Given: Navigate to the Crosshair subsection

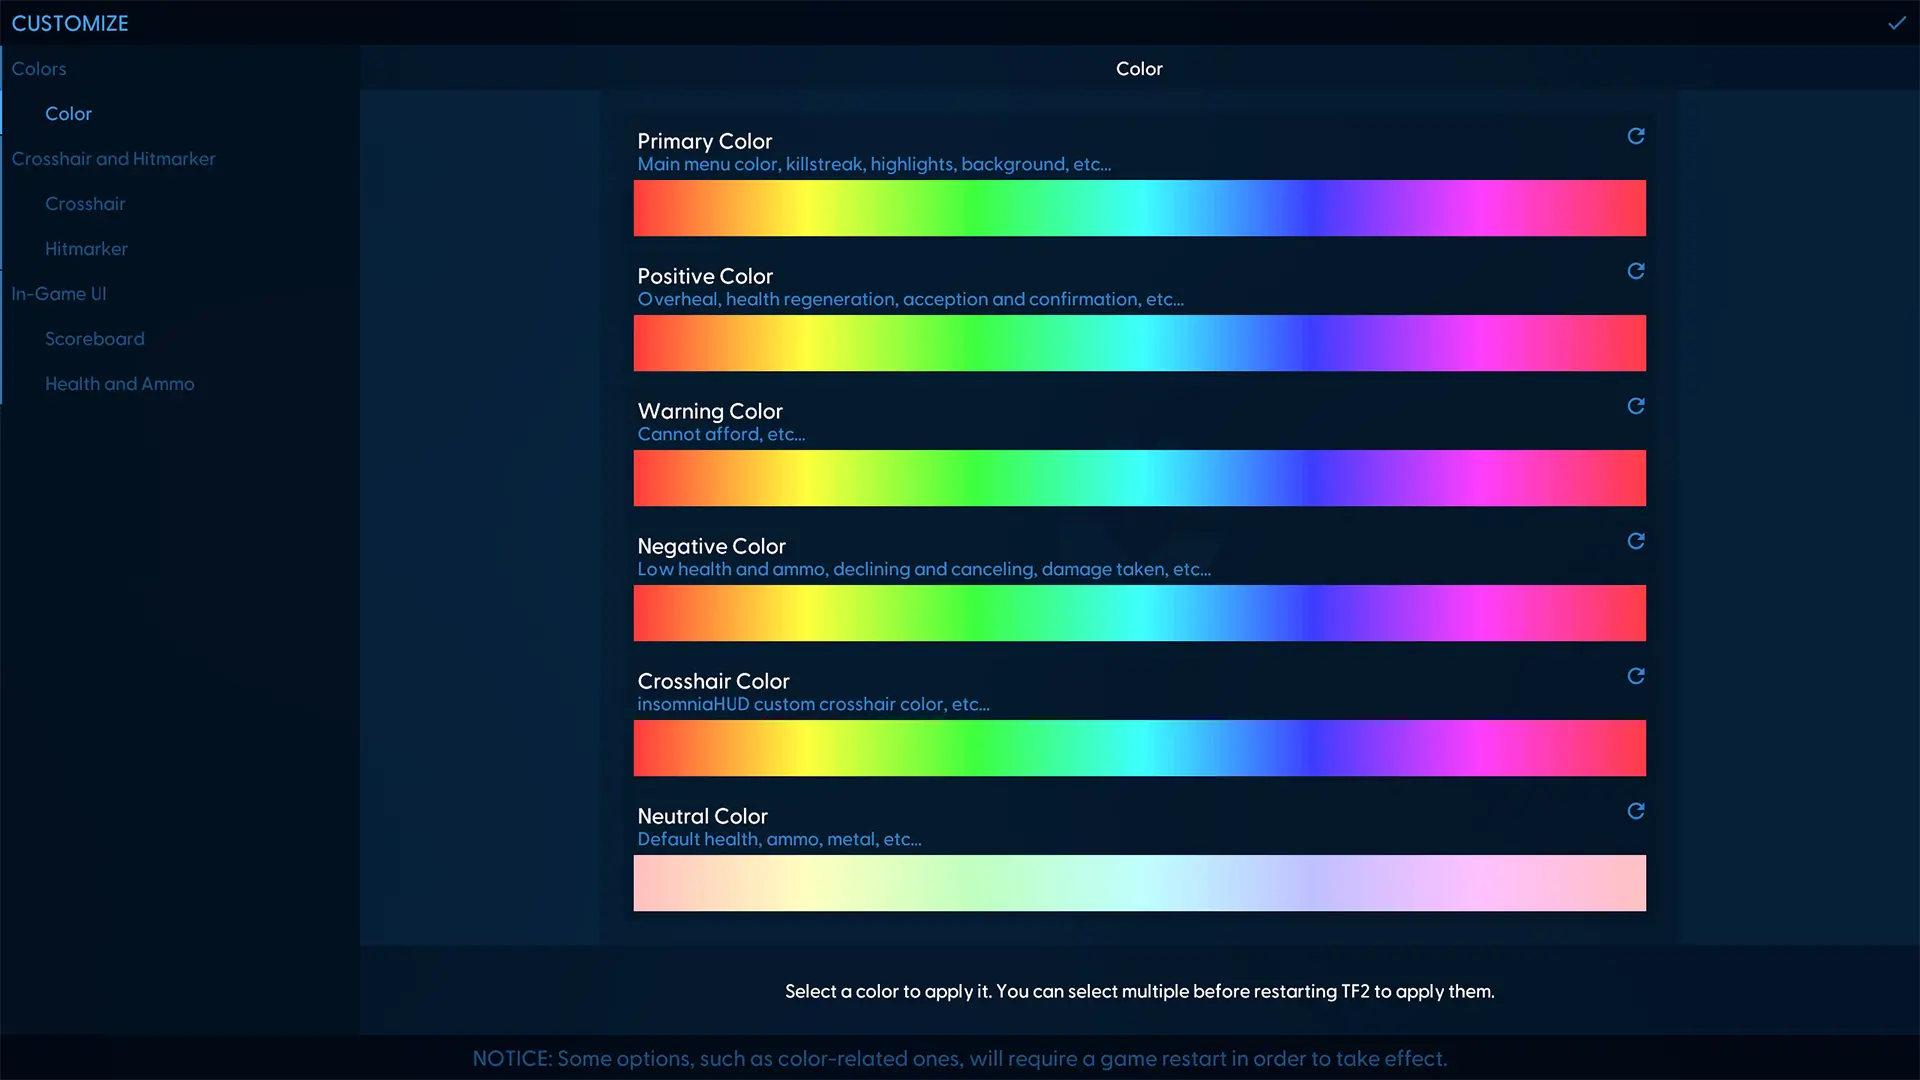Looking at the screenshot, I should click(x=84, y=203).
